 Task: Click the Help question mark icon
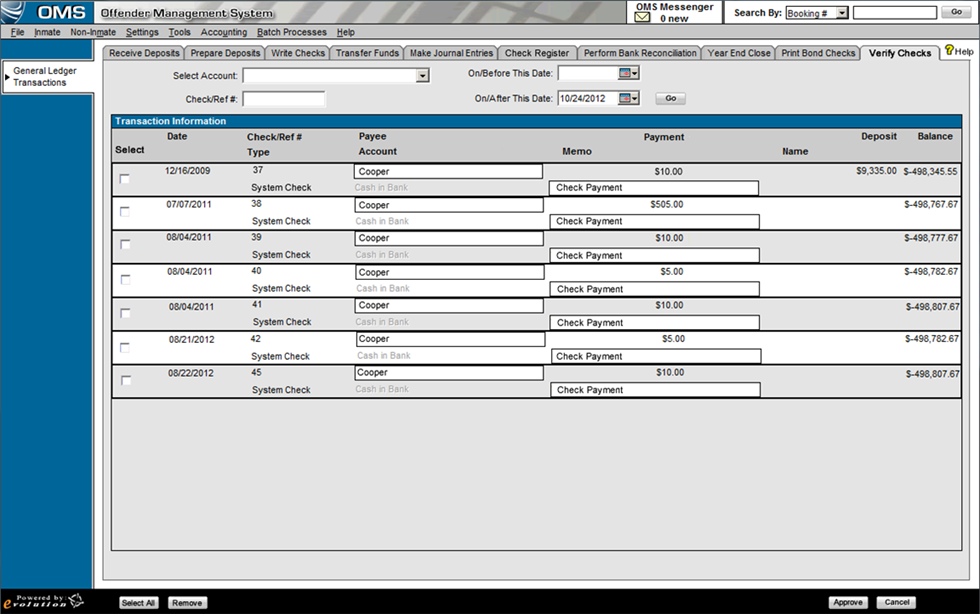coord(949,51)
